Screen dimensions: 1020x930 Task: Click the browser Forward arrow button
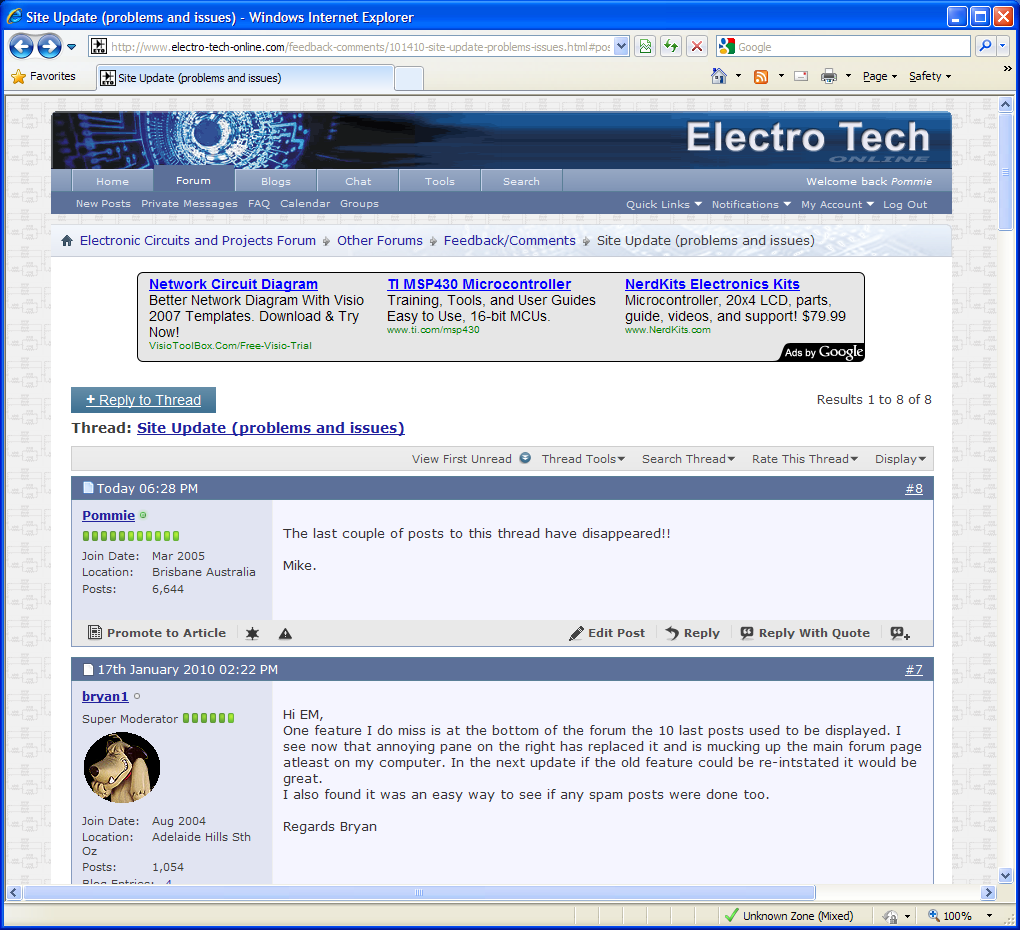point(49,46)
